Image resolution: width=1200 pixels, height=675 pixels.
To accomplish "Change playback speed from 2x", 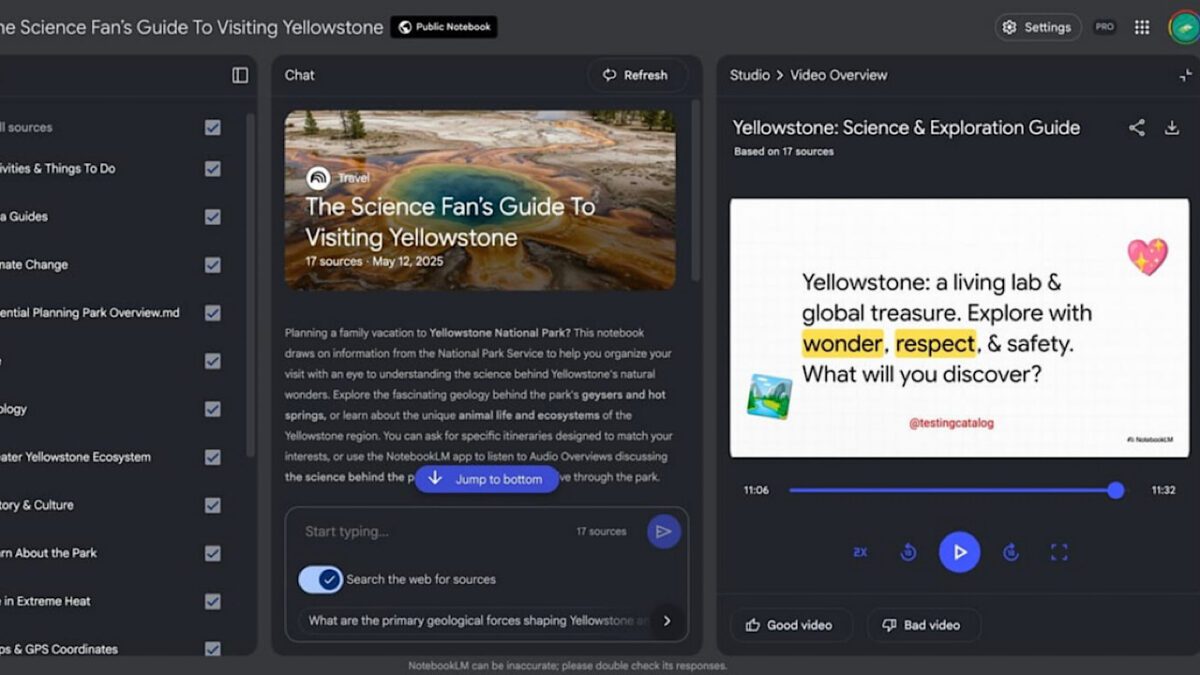I will point(860,552).
